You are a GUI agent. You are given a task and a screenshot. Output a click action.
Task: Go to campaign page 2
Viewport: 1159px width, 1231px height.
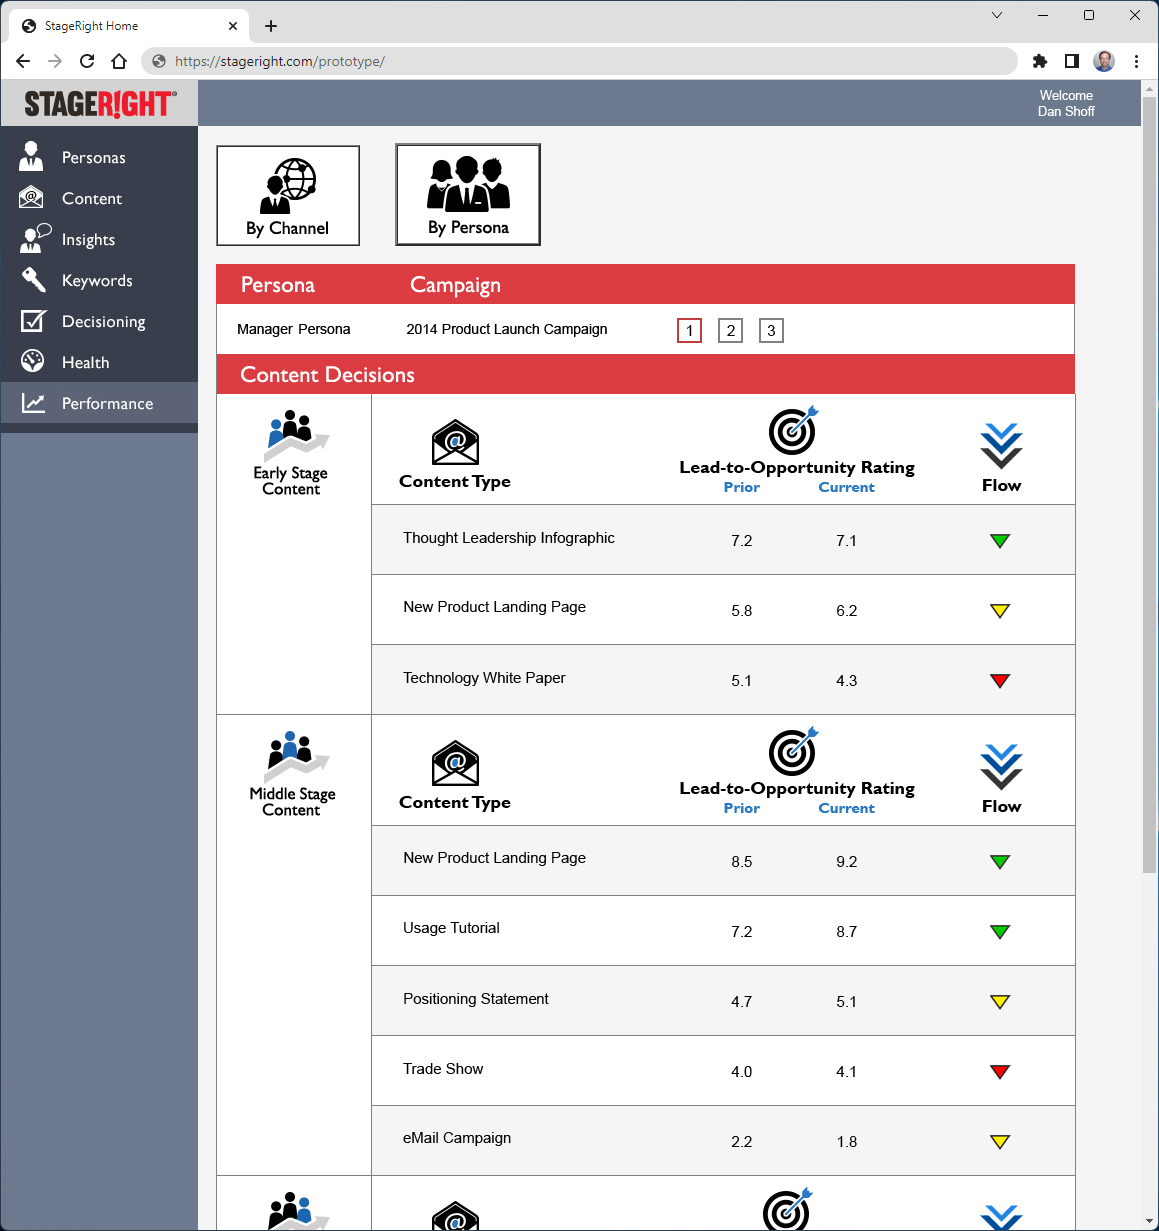[731, 331]
